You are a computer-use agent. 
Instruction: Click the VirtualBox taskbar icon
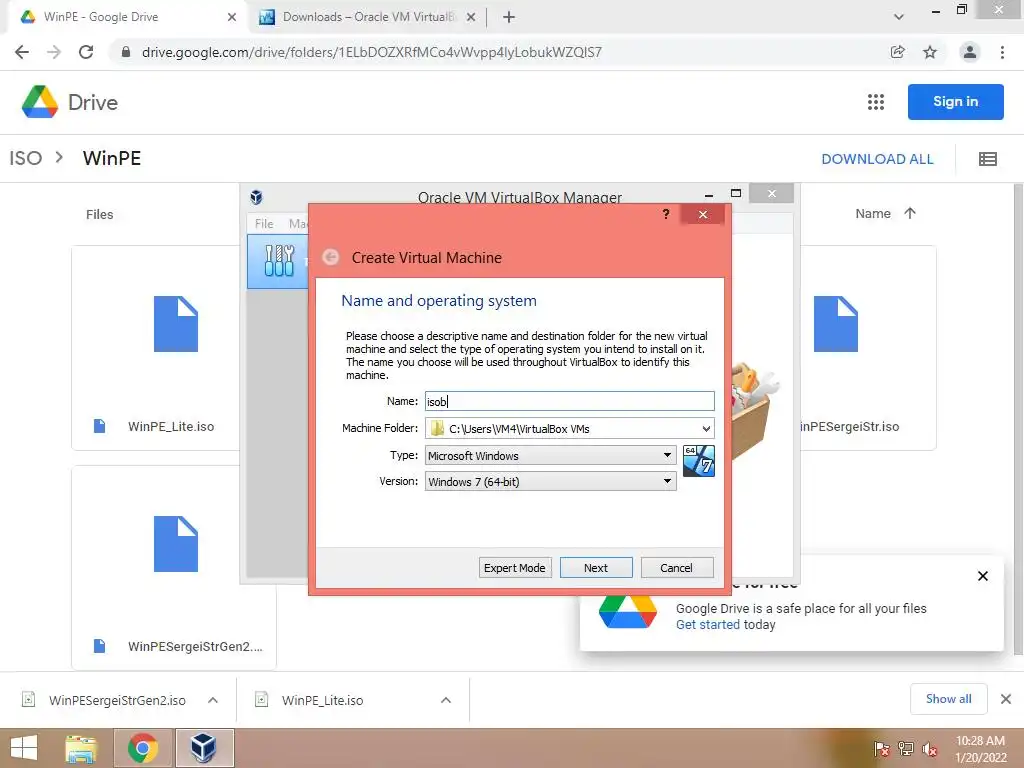204,748
